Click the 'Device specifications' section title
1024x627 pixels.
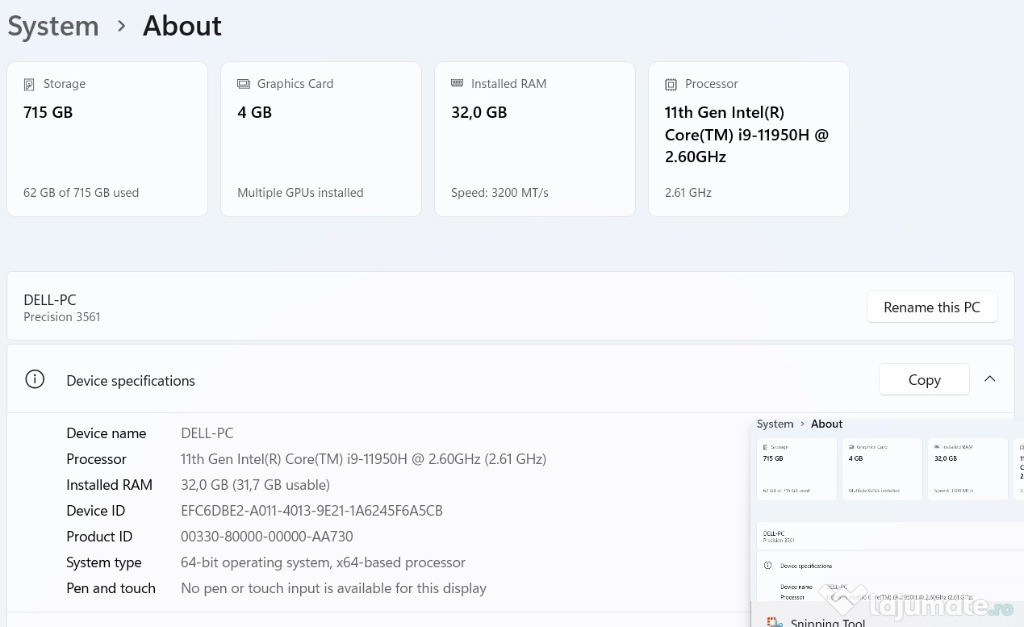coord(131,381)
